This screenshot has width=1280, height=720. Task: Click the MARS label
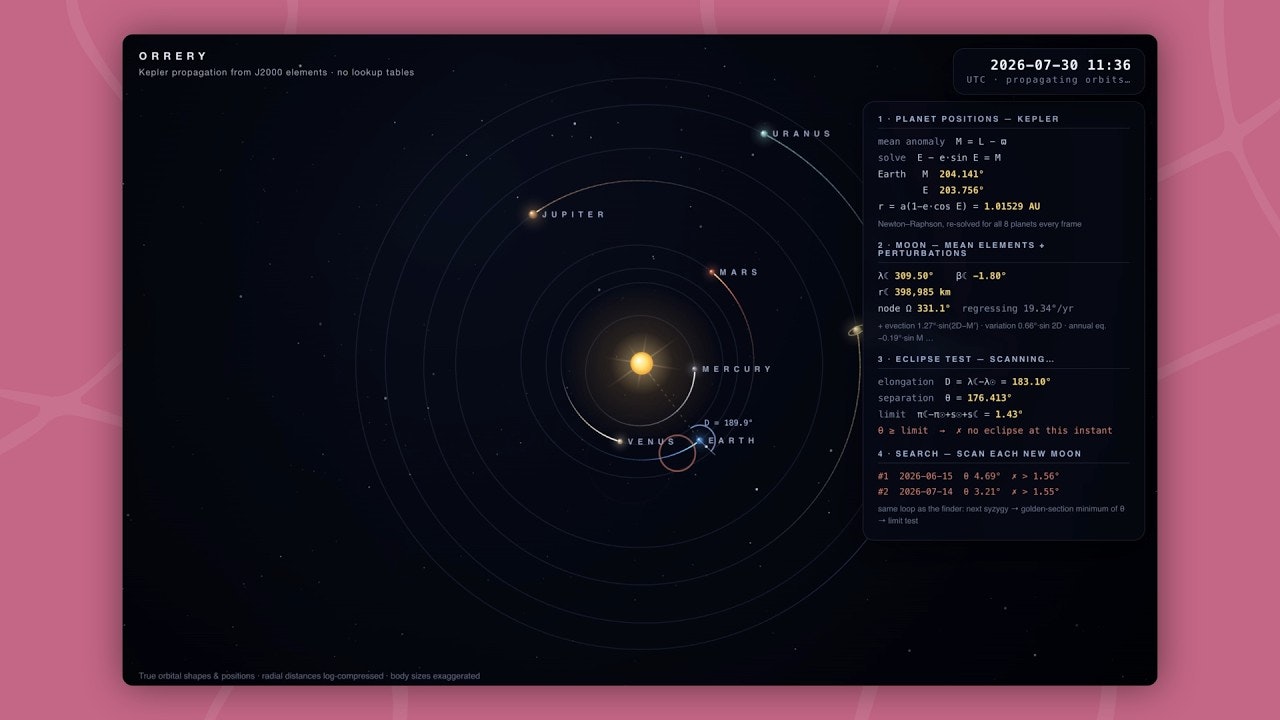(739, 272)
